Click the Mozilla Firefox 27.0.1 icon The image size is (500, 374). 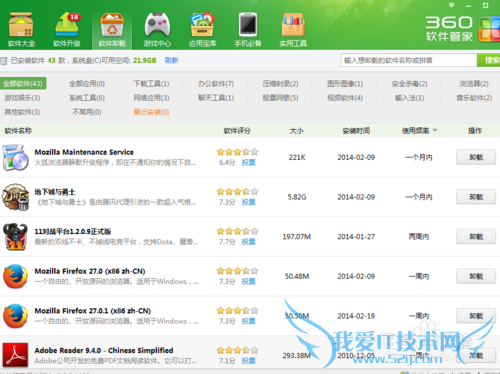(15, 316)
